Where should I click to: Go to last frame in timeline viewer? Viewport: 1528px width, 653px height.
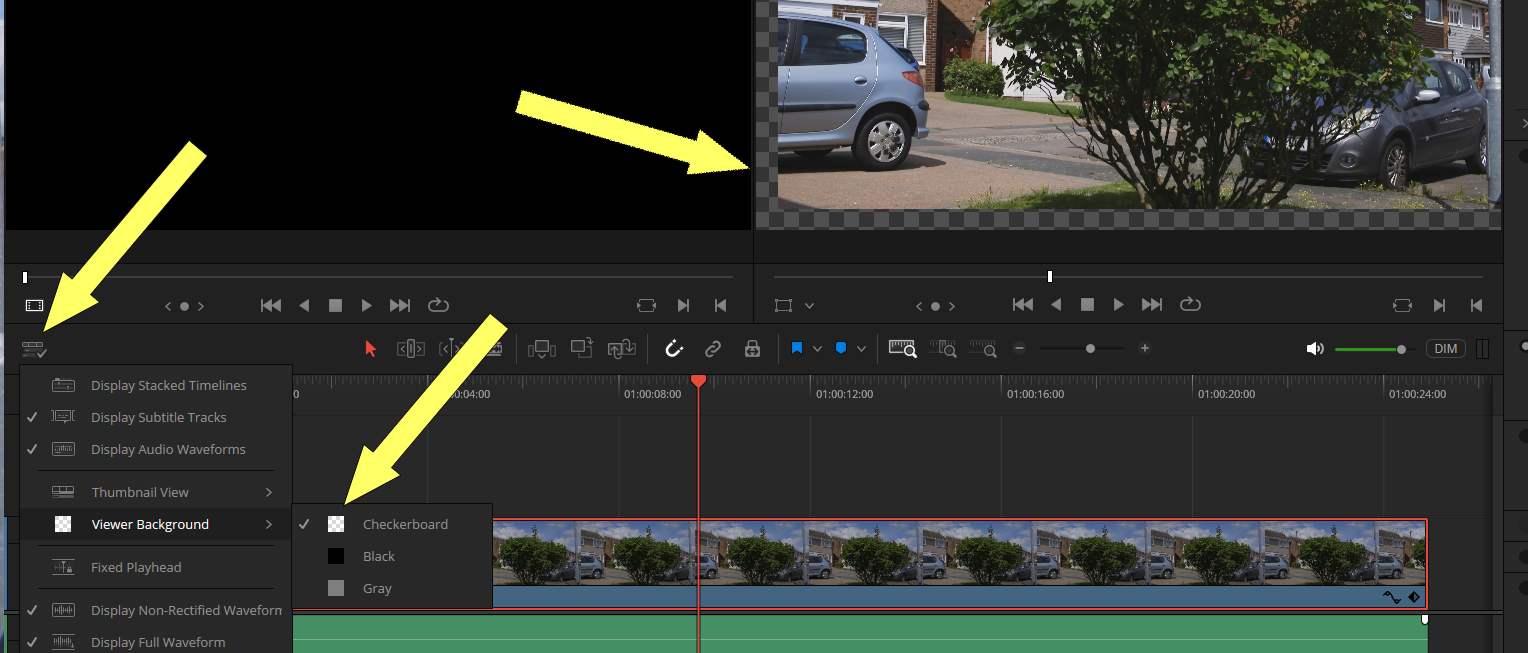click(1152, 305)
